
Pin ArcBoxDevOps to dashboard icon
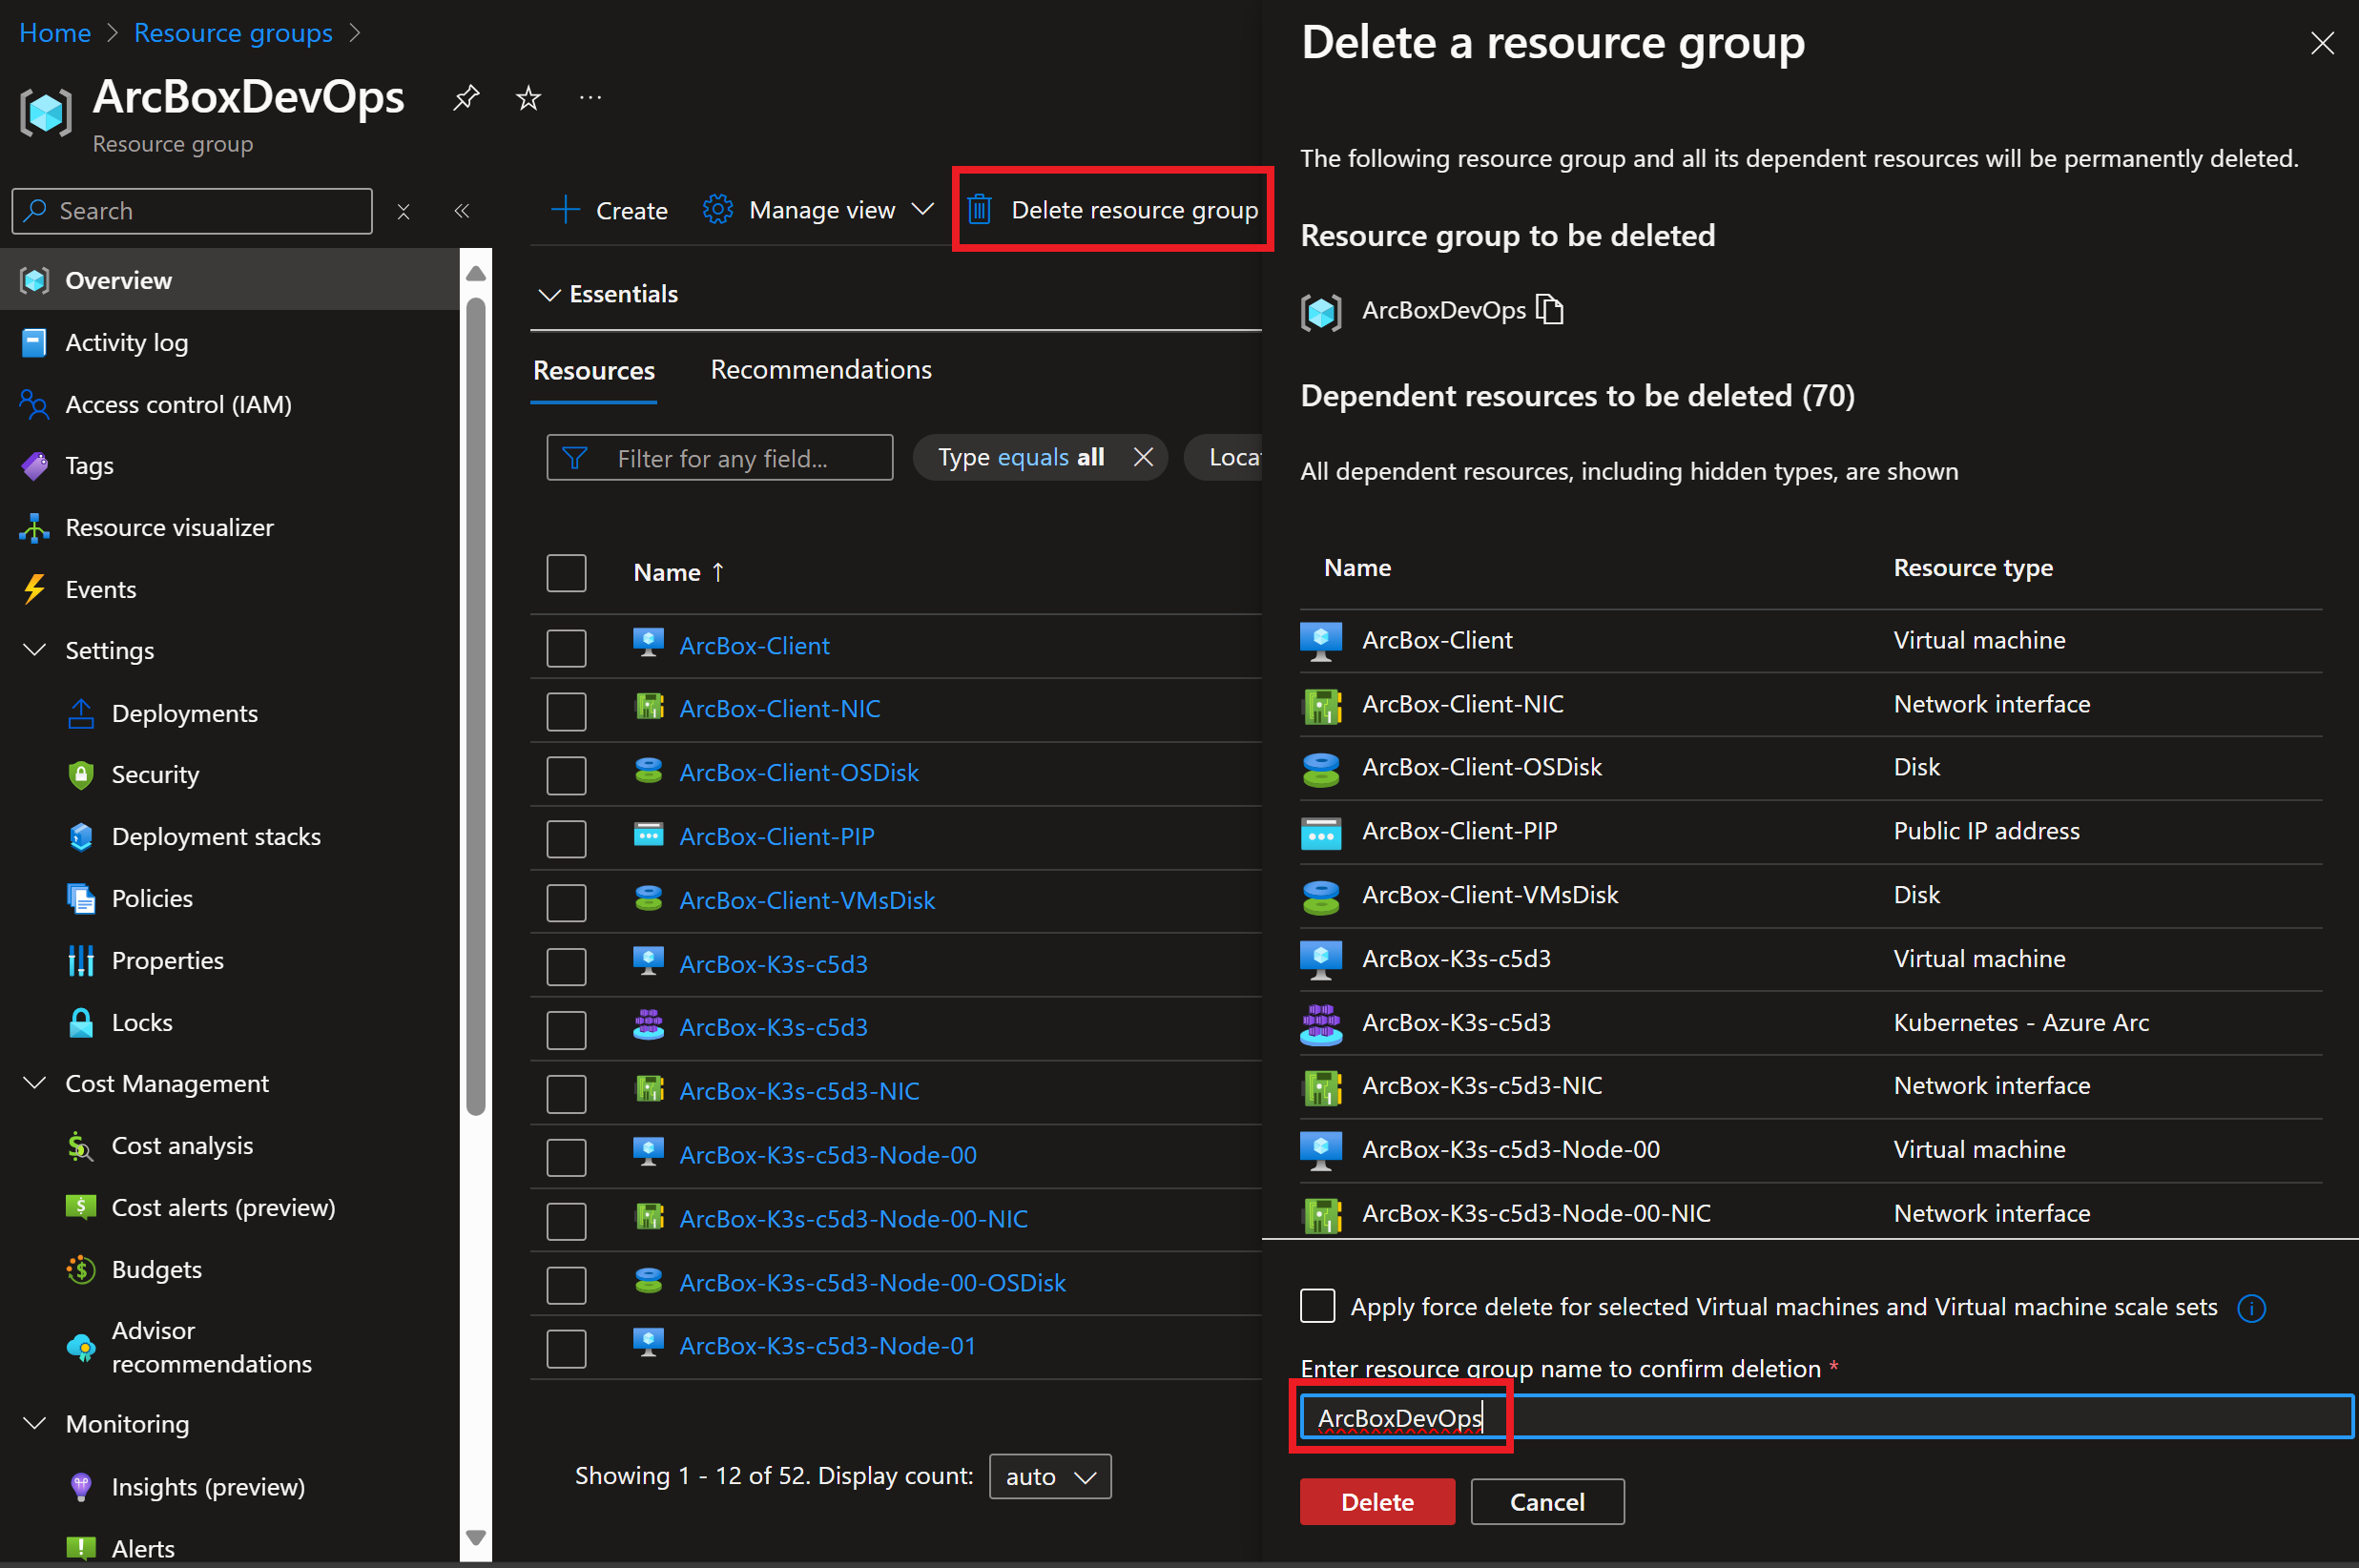[466, 98]
